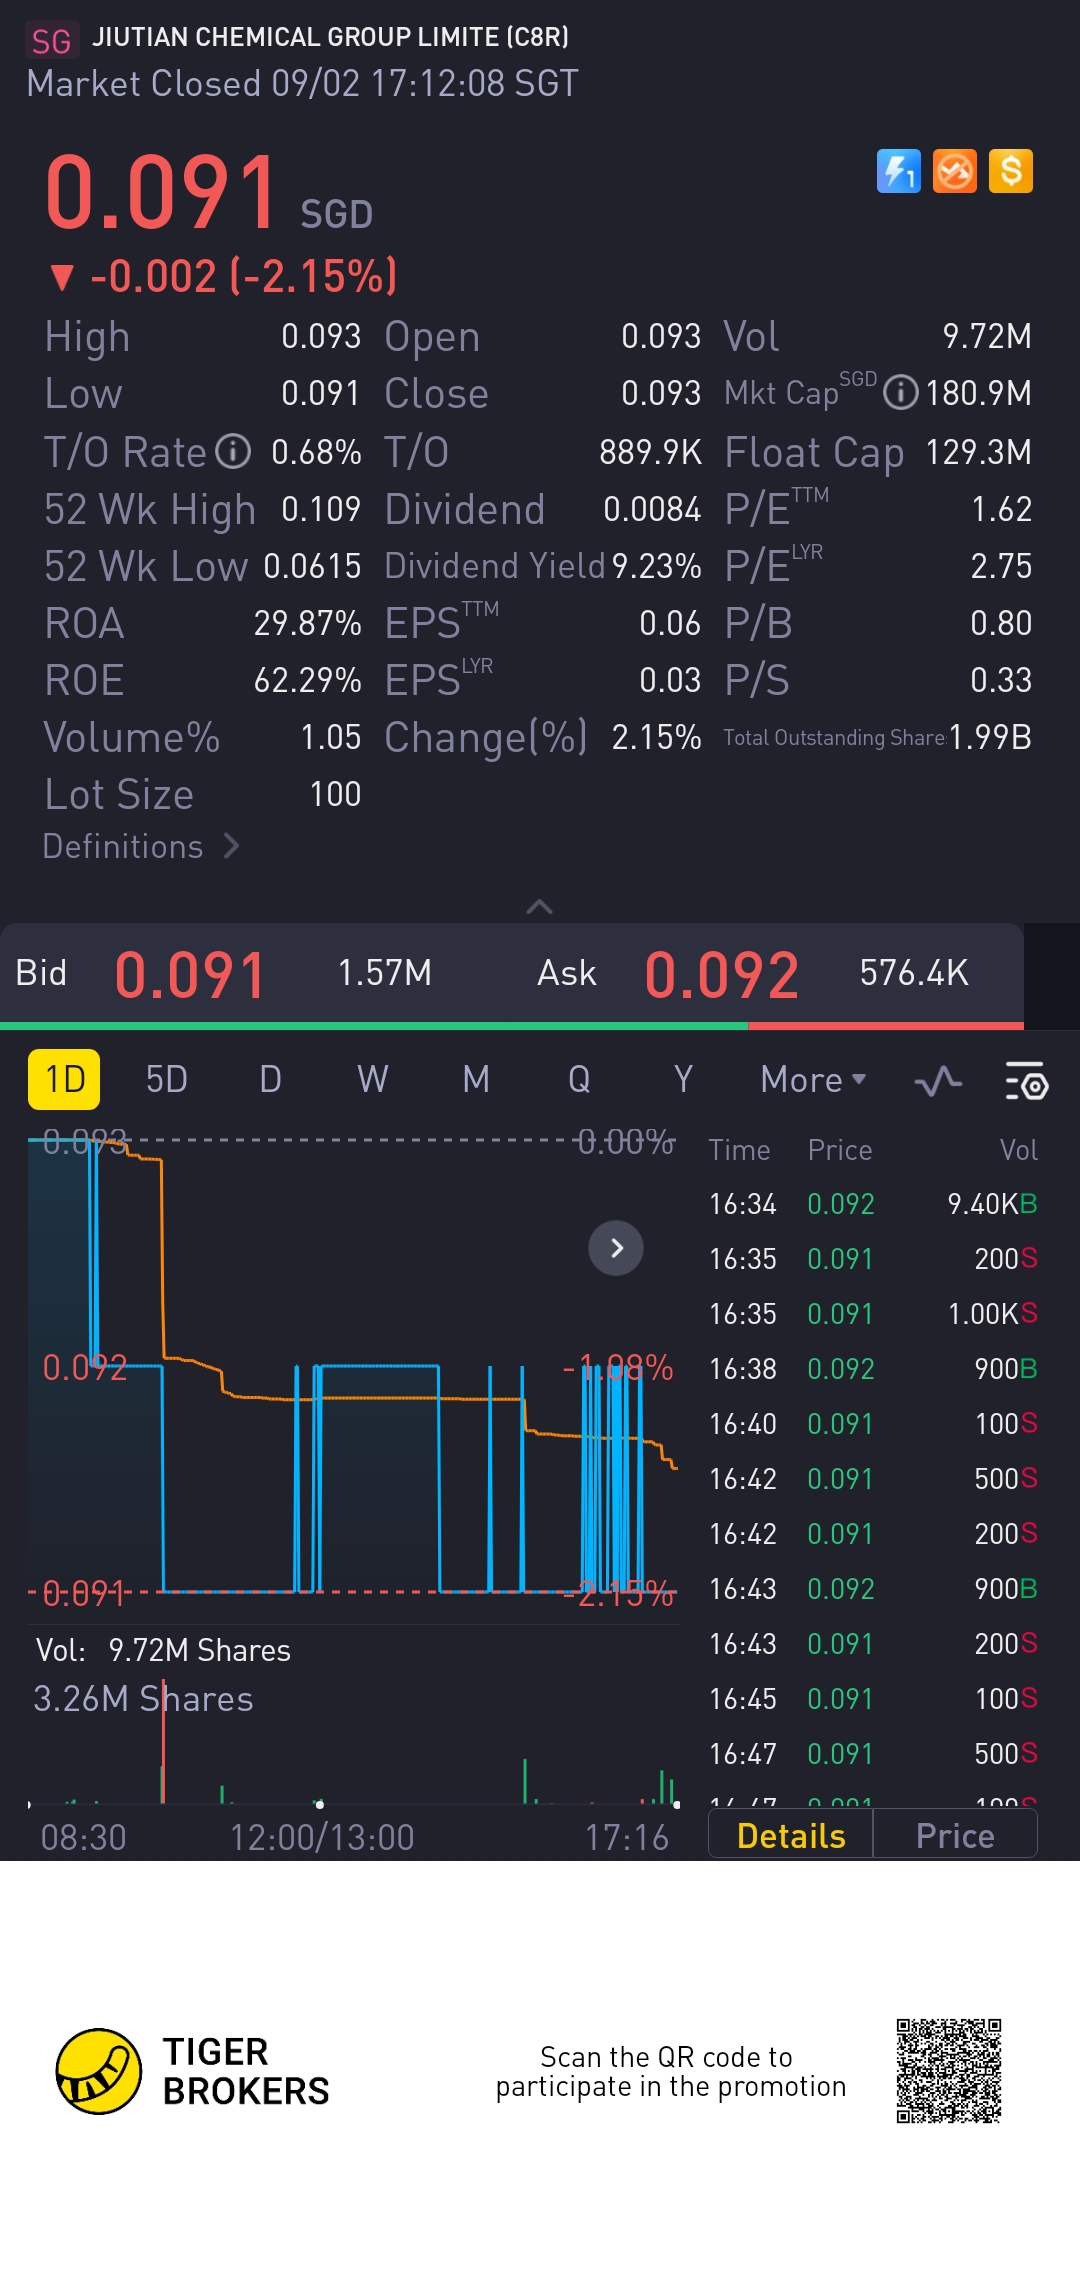This screenshot has height=2282, width=1080.
Task: Open the More periods dropdown
Action: pyautogui.click(x=812, y=1080)
